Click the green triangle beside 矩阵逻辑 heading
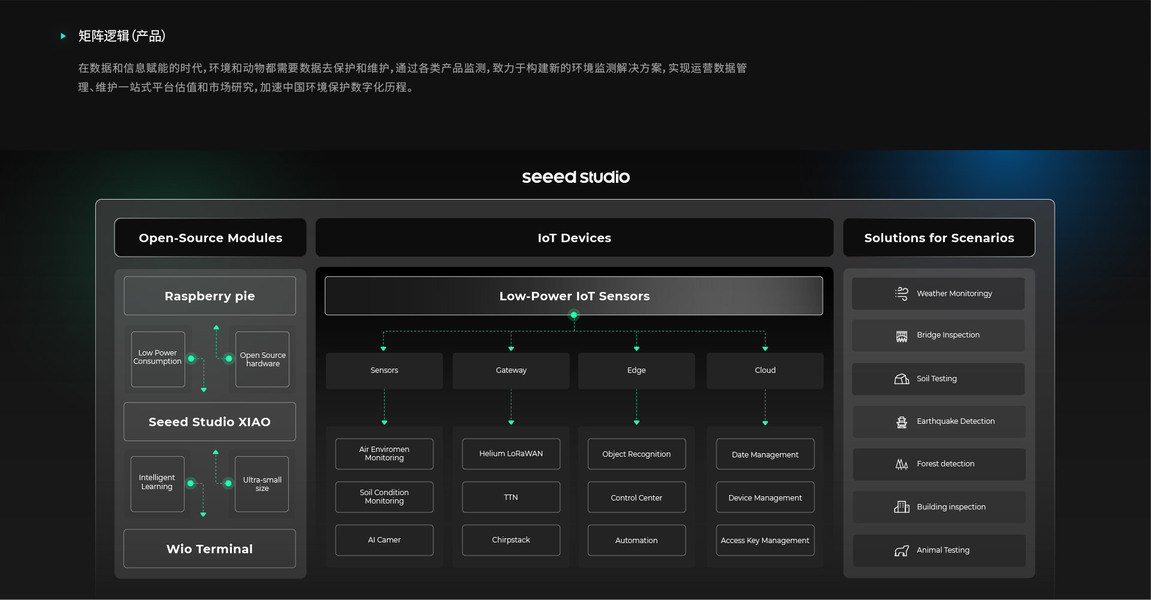This screenshot has height=600, width=1151. pyautogui.click(x=63, y=35)
